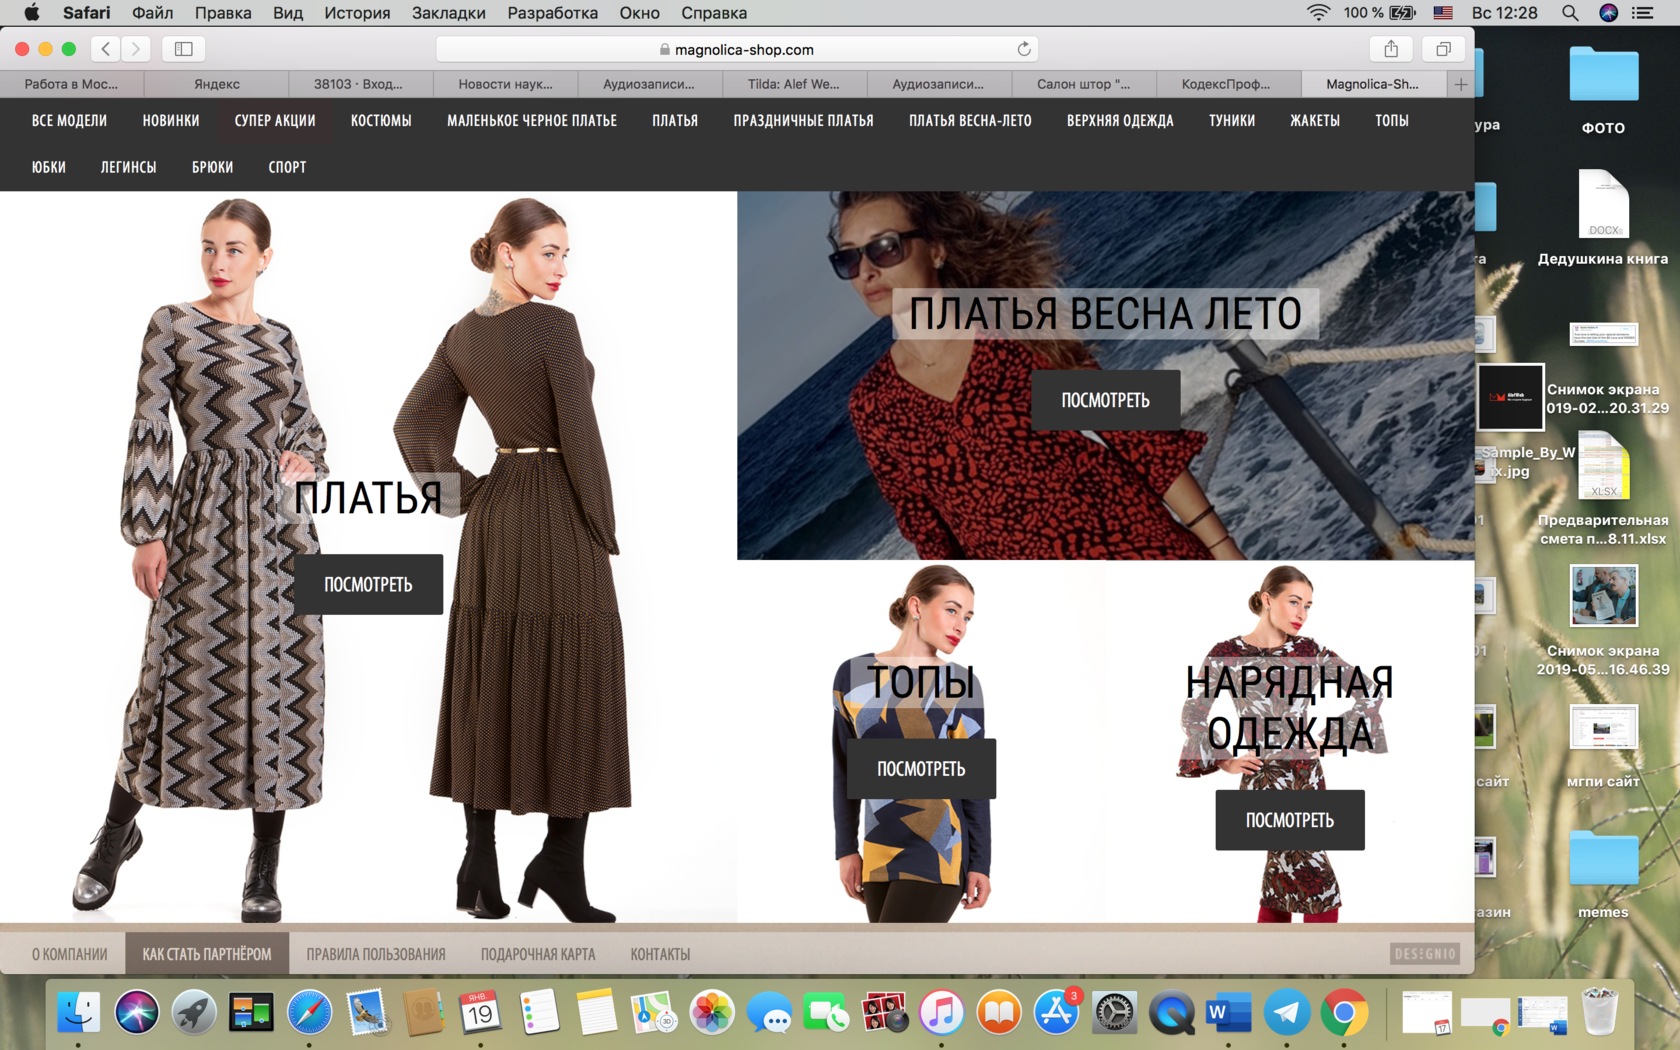
Task: Open the МАЛЕНЬКОЕ ЧЕРНОЕ ПЛАТЬЕ category
Action: tap(532, 121)
